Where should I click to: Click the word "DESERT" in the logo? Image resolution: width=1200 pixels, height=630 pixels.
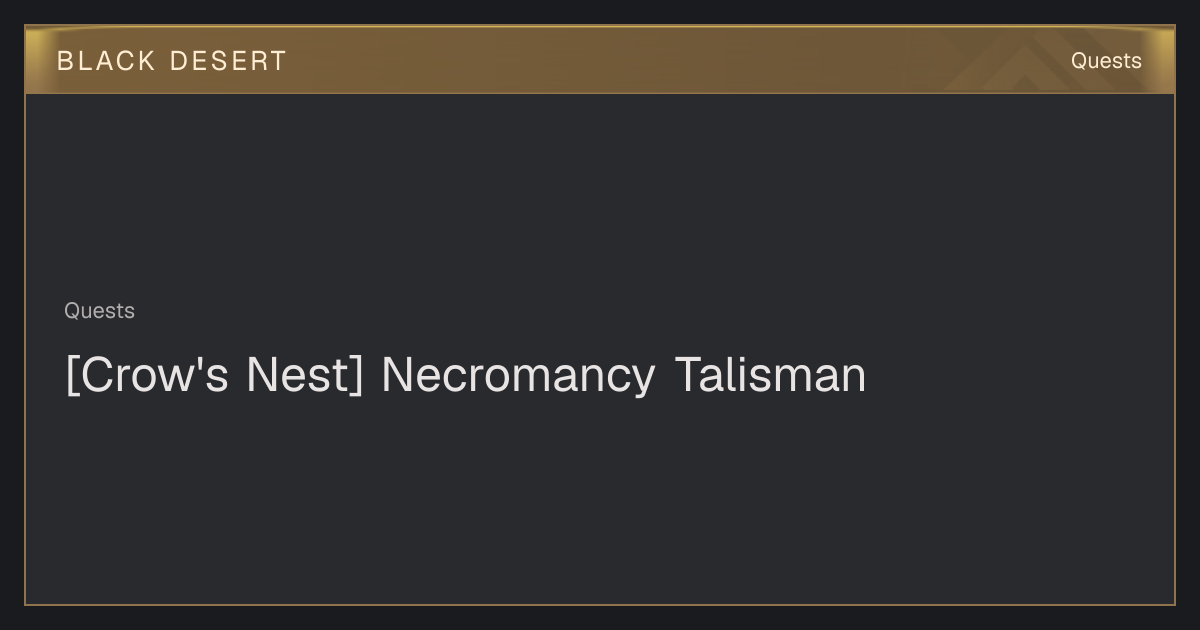coord(228,61)
